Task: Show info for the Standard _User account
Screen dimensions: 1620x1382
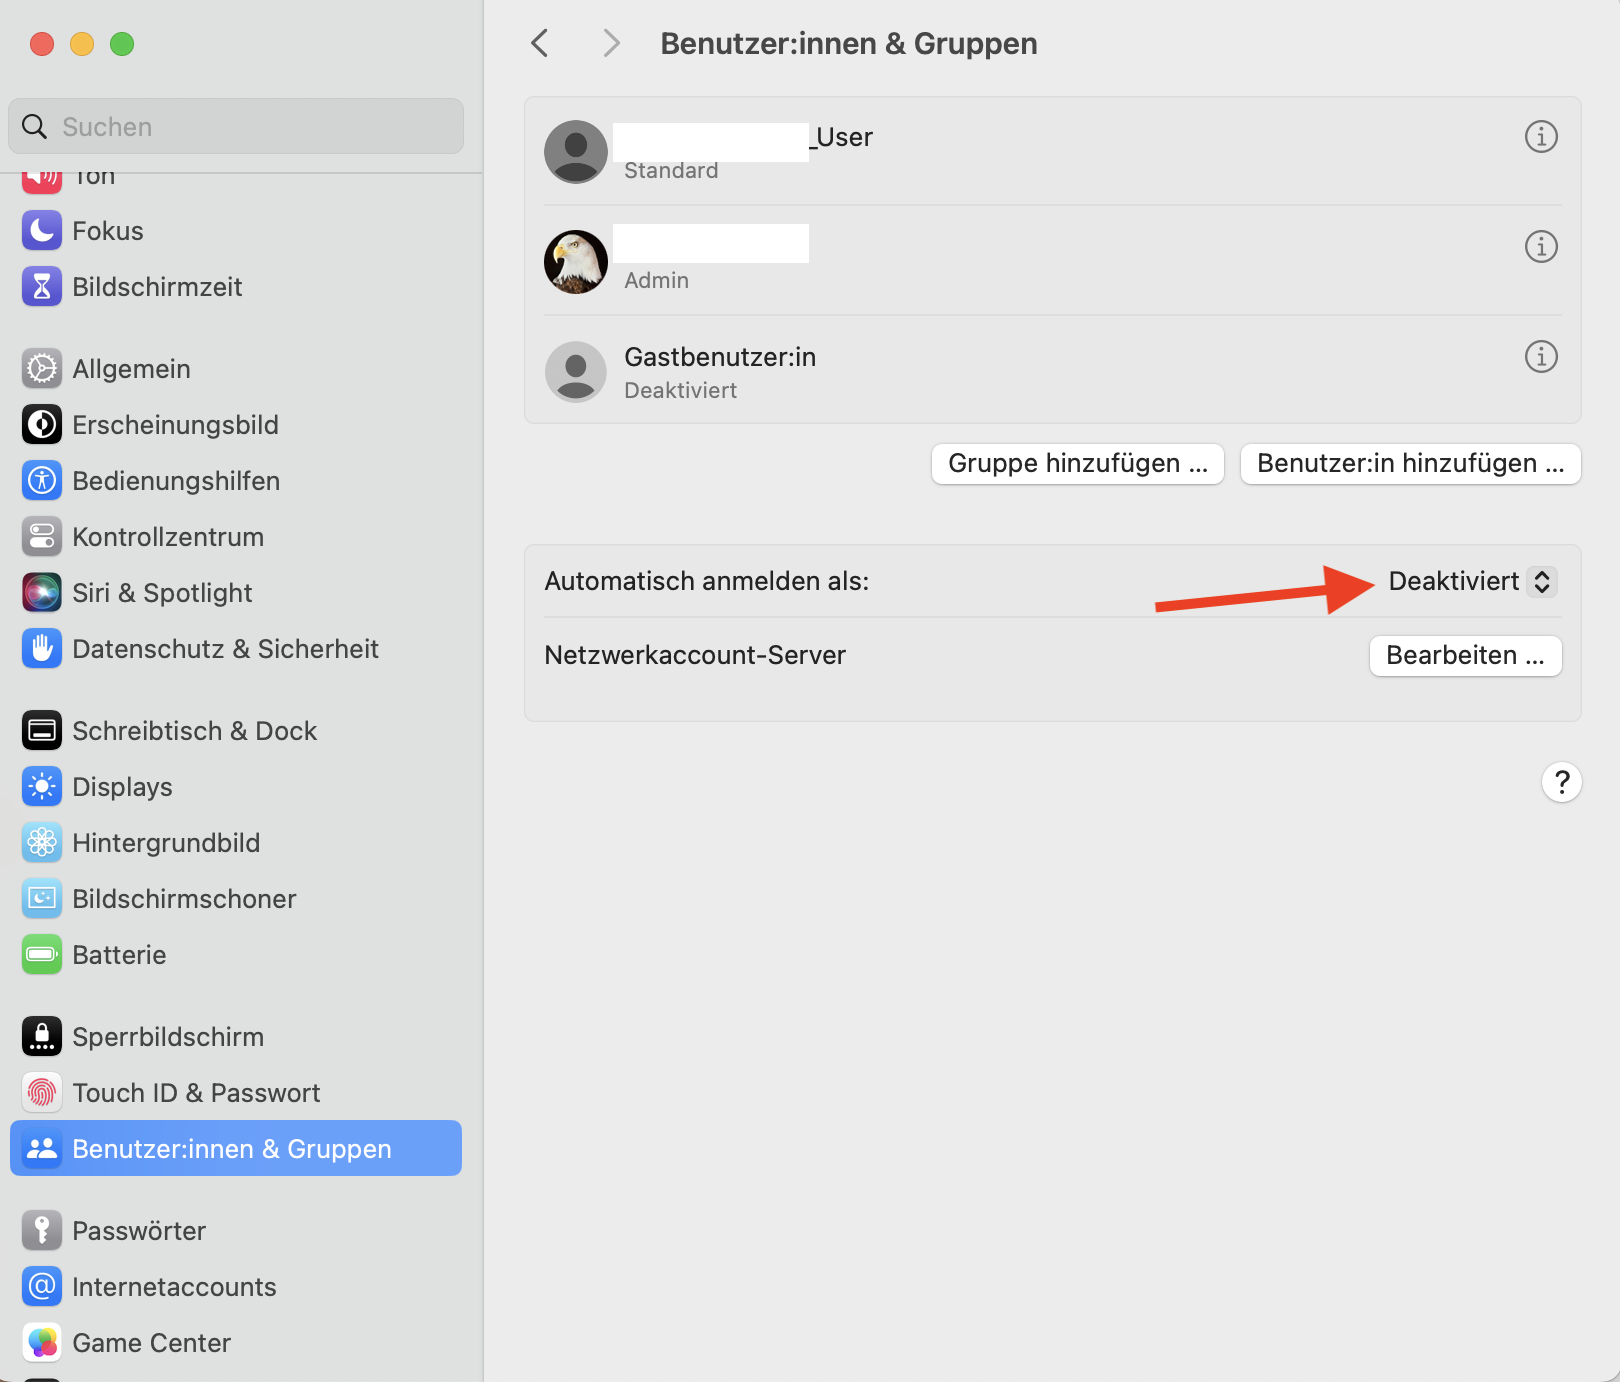Action: point(1541,136)
